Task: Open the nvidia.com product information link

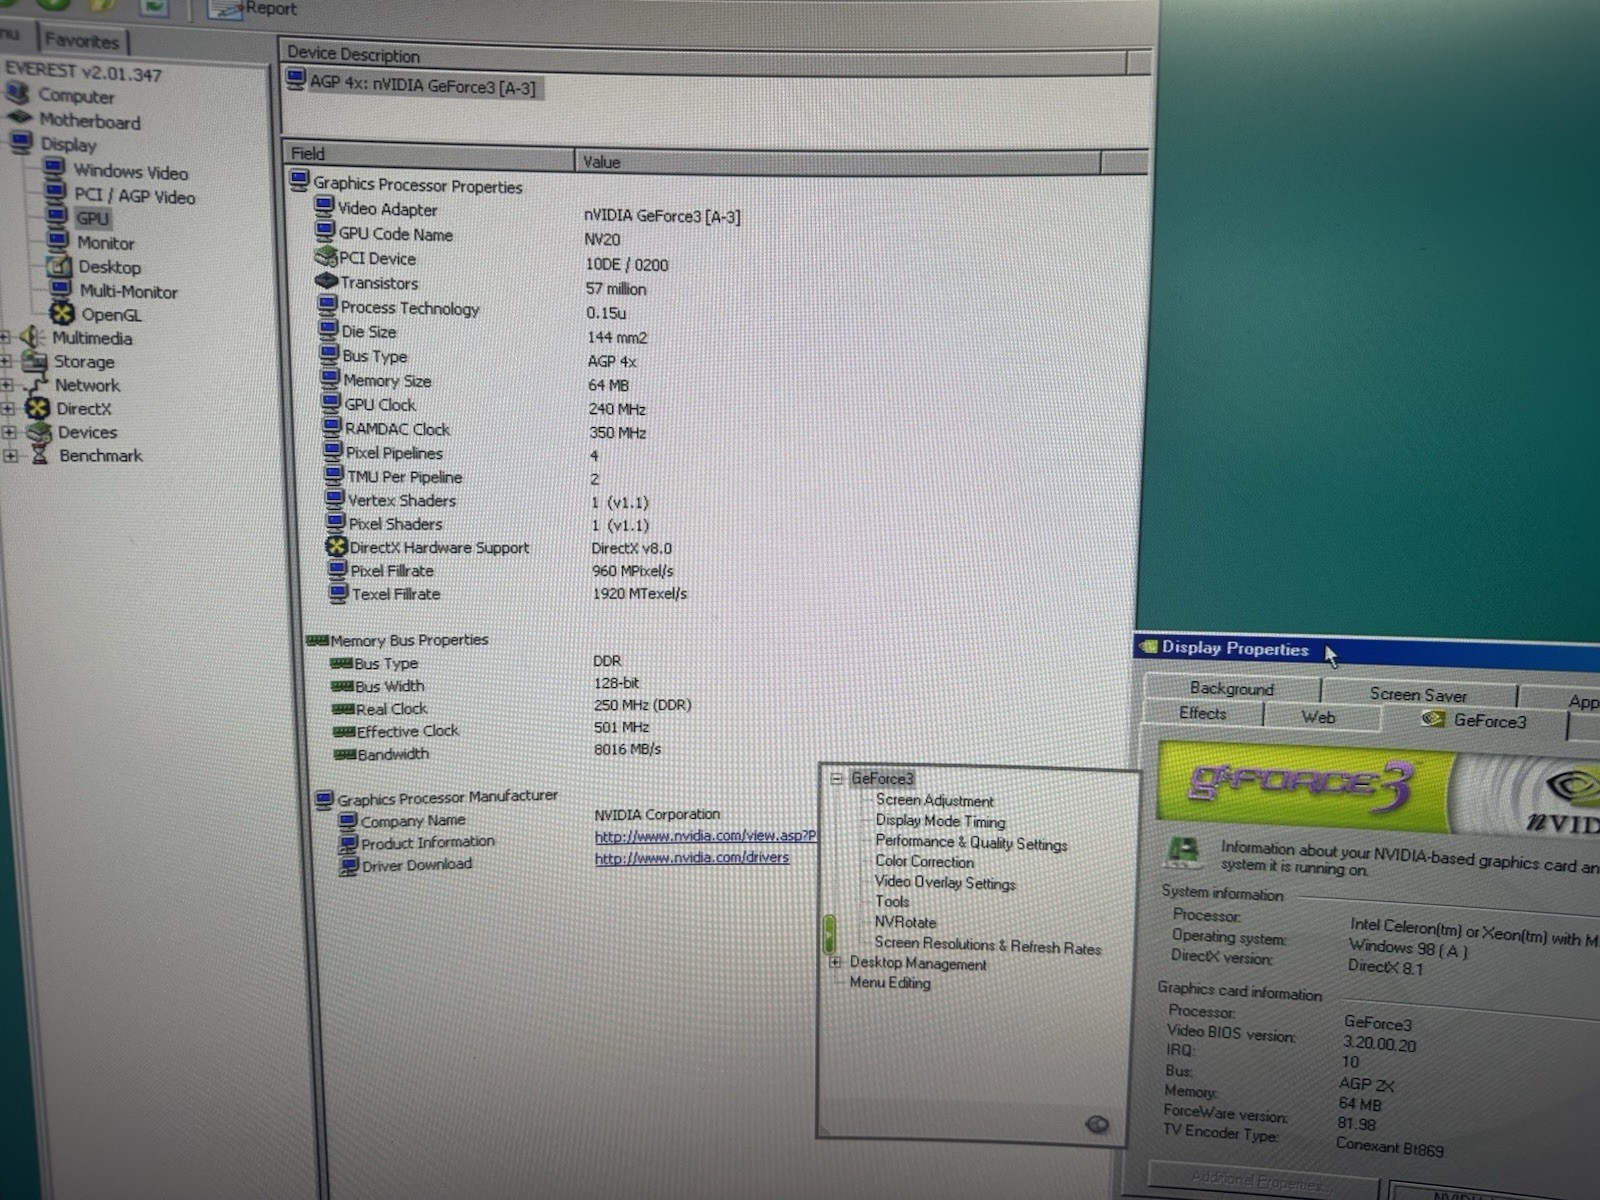Action: point(706,836)
